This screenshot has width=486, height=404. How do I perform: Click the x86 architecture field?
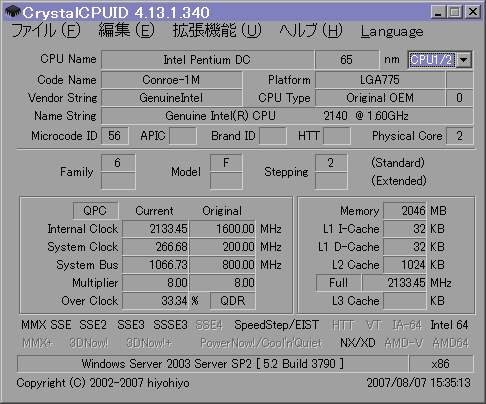point(441,363)
